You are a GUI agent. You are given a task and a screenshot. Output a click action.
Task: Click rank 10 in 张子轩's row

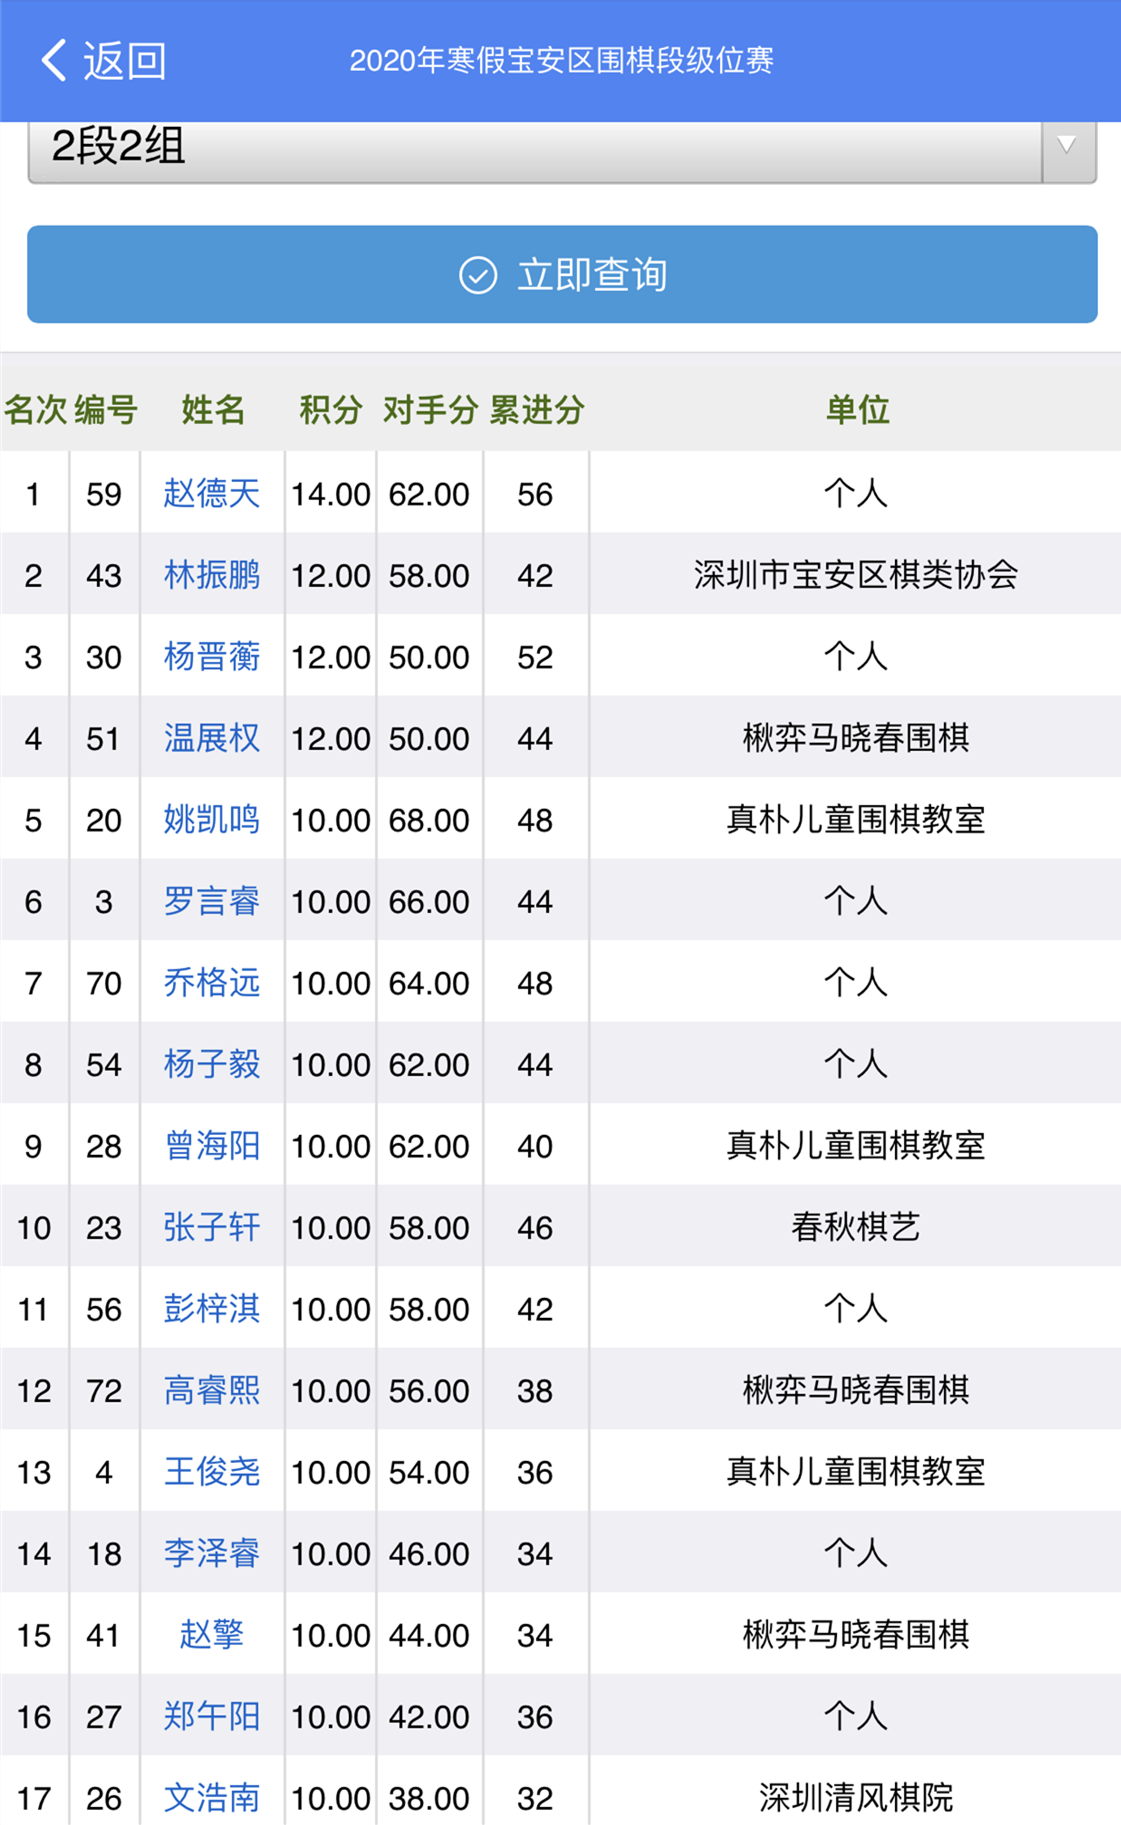point(34,1228)
